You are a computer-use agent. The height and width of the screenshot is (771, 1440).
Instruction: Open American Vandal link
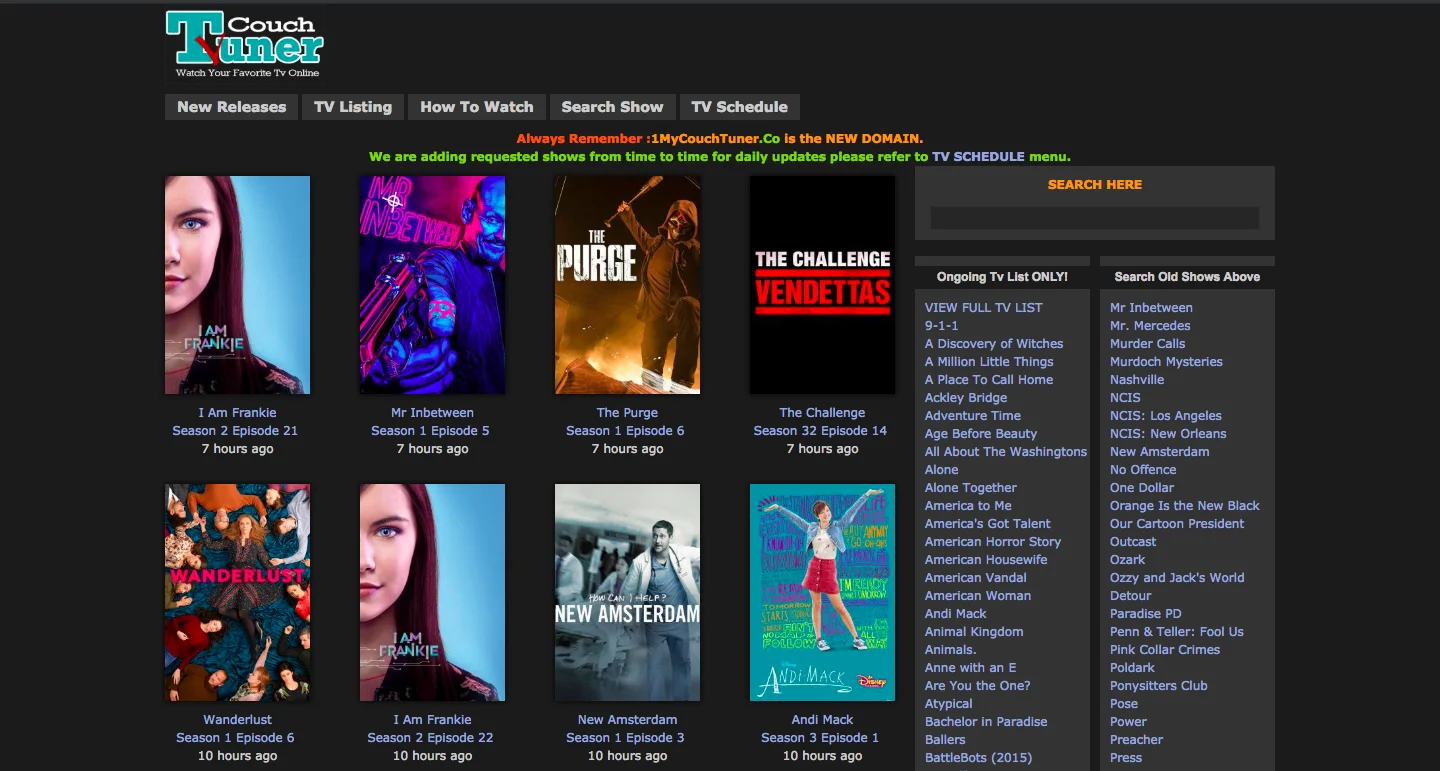(976, 578)
